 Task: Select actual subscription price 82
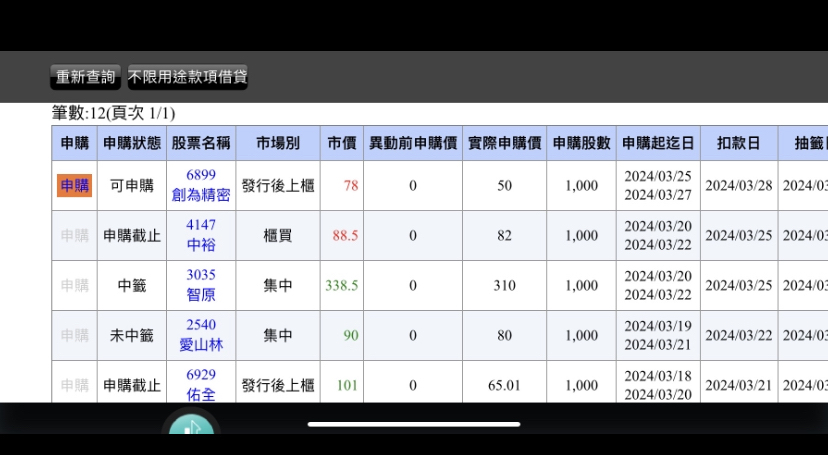tap(504, 235)
